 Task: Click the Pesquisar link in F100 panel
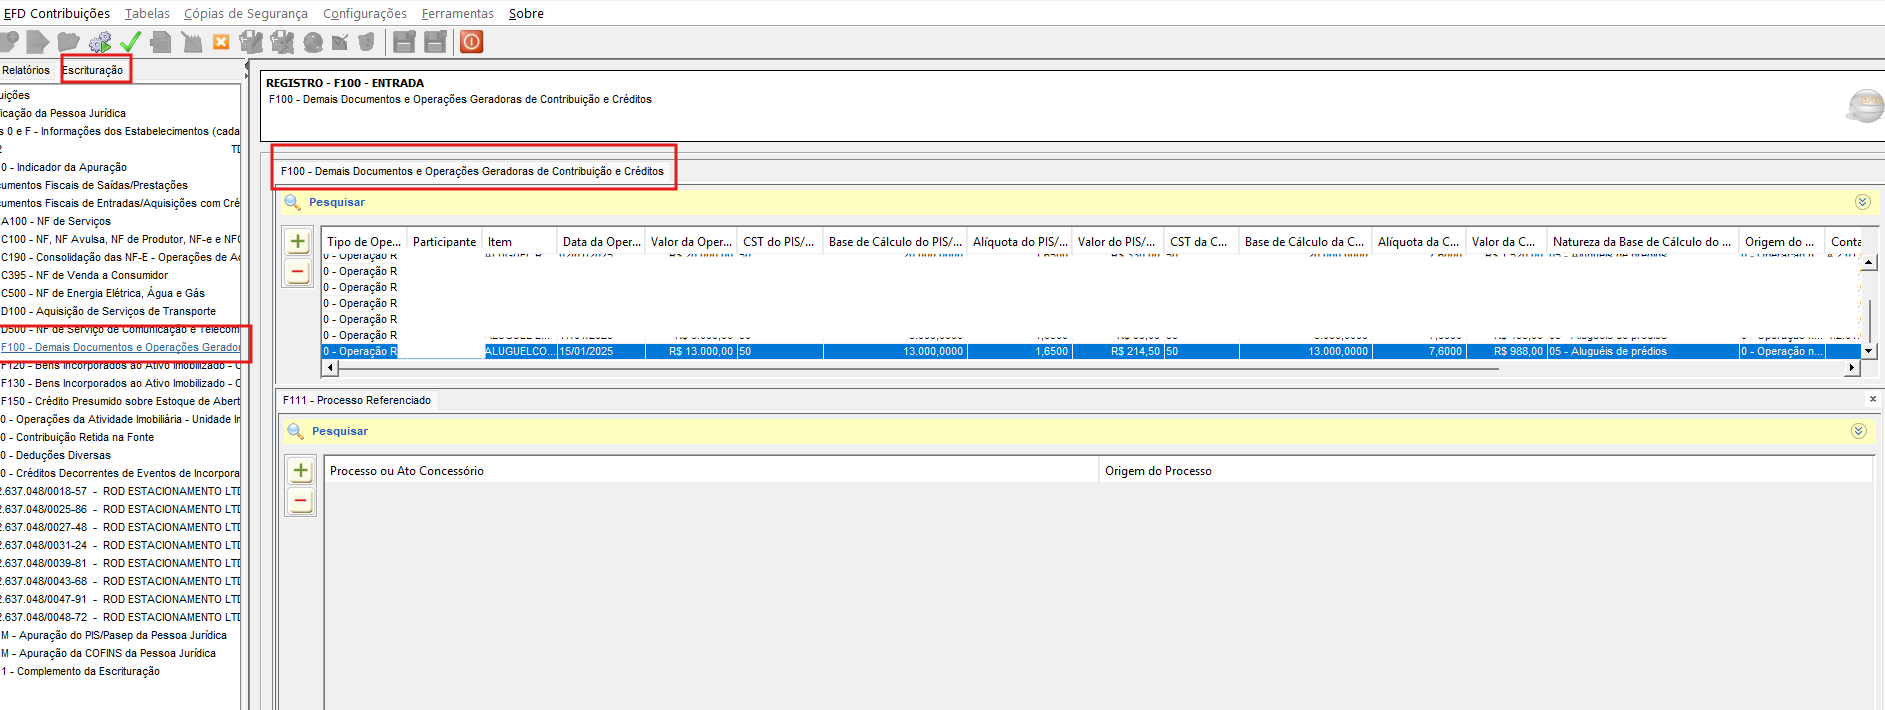point(337,202)
